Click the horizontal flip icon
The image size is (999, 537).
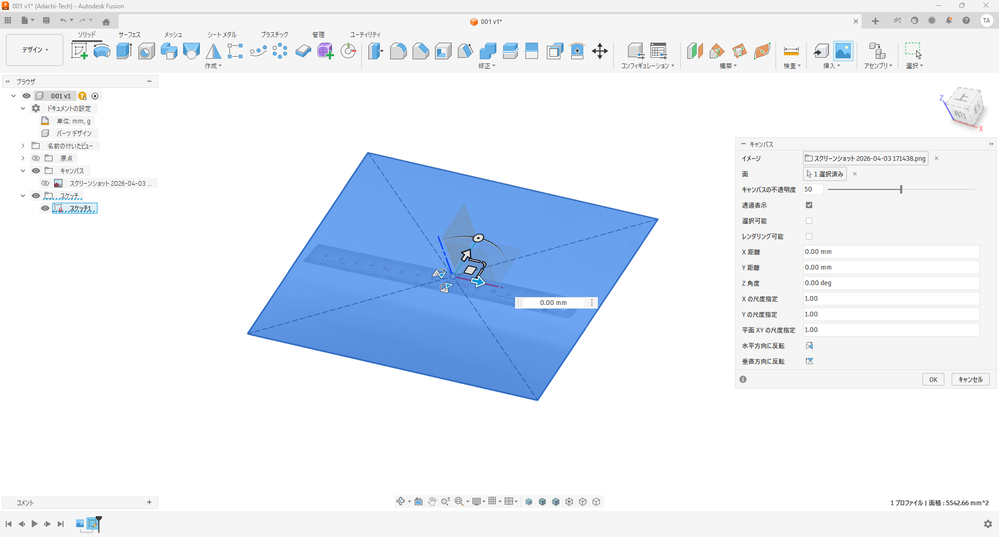[x=809, y=346]
